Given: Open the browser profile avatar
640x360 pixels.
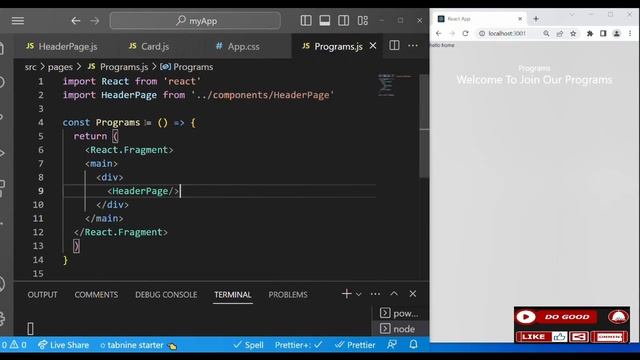Looking at the screenshot, I should (617, 33).
